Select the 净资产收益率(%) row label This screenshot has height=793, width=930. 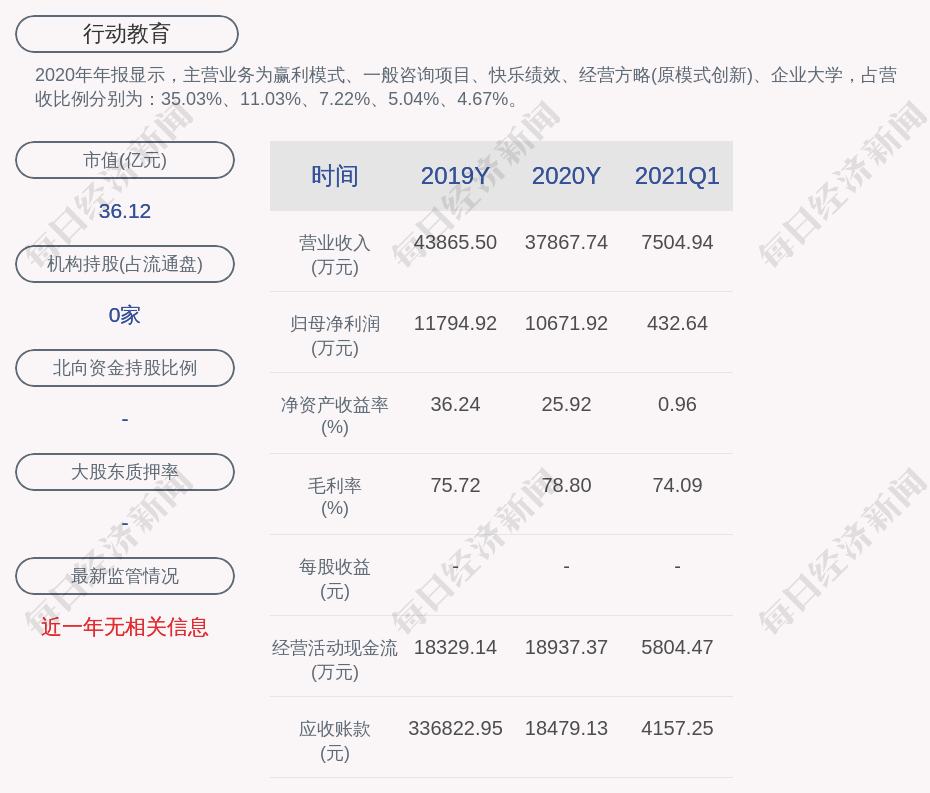(x=335, y=416)
